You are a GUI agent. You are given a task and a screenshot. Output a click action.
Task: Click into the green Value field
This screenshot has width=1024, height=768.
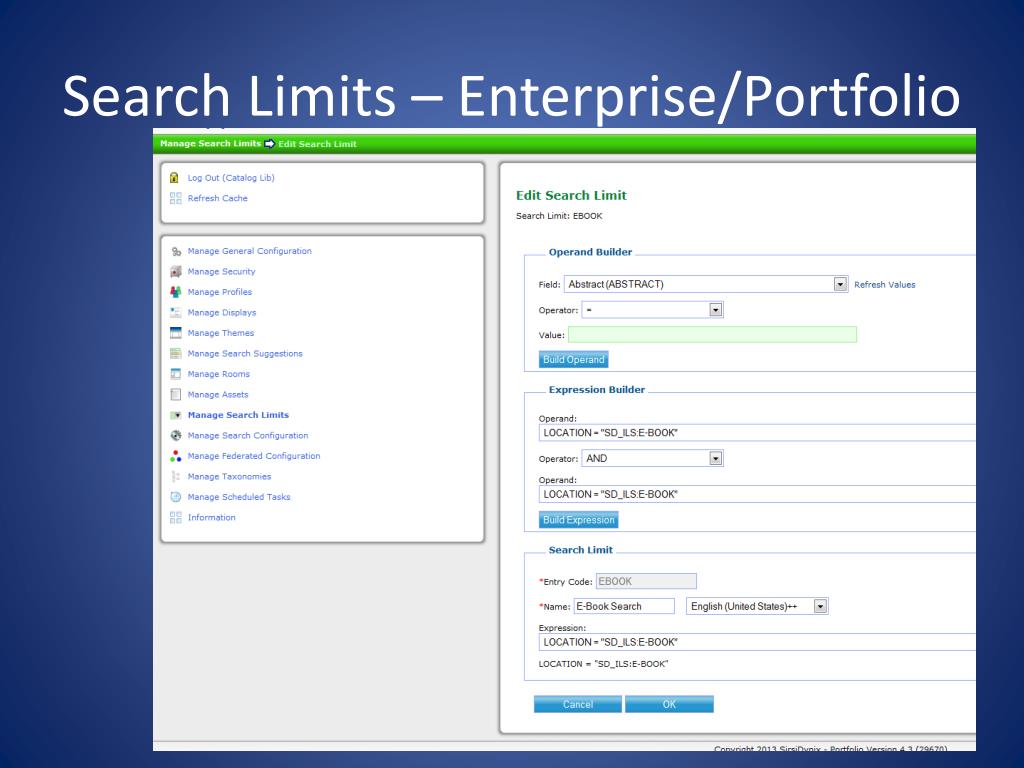(x=712, y=335)
